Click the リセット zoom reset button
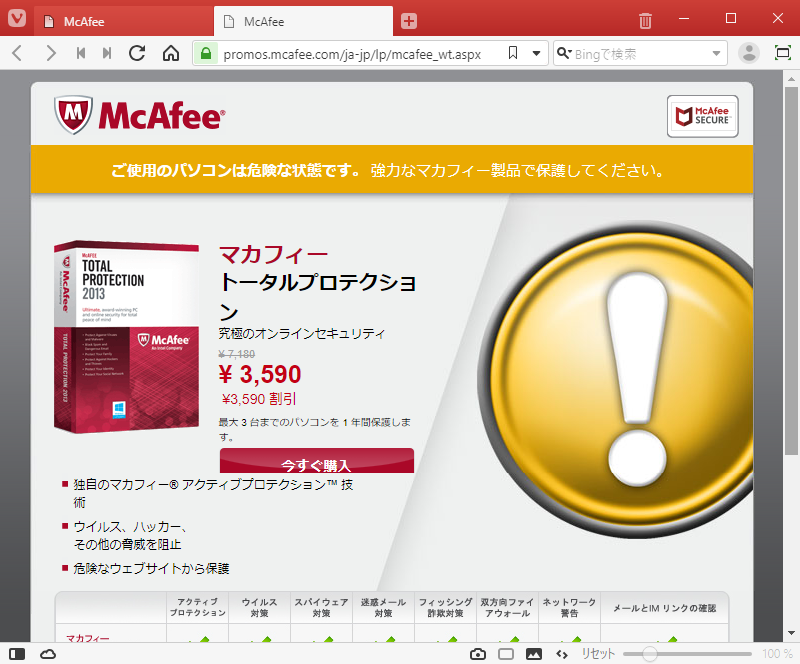The image size is (800, 664). coord(598,654)
